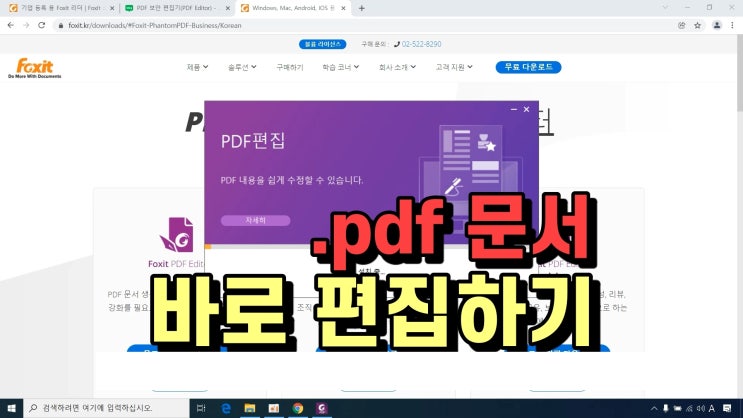Switch to Chrome on taskbar

pyautogui.click(x=298, y=408)
